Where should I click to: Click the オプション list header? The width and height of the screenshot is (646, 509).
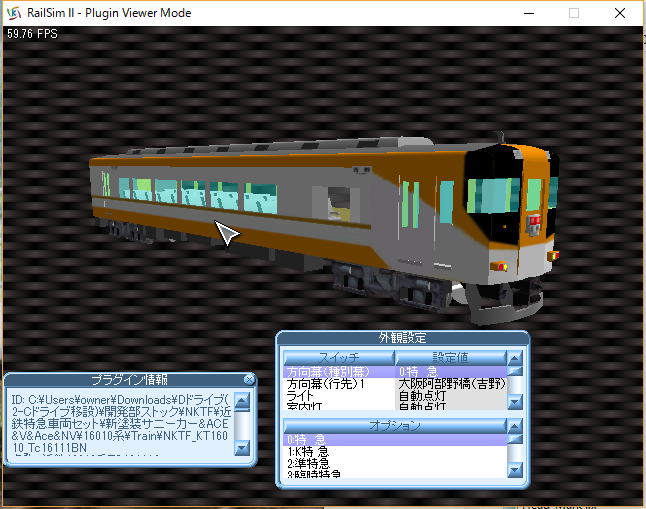point(395,426)
